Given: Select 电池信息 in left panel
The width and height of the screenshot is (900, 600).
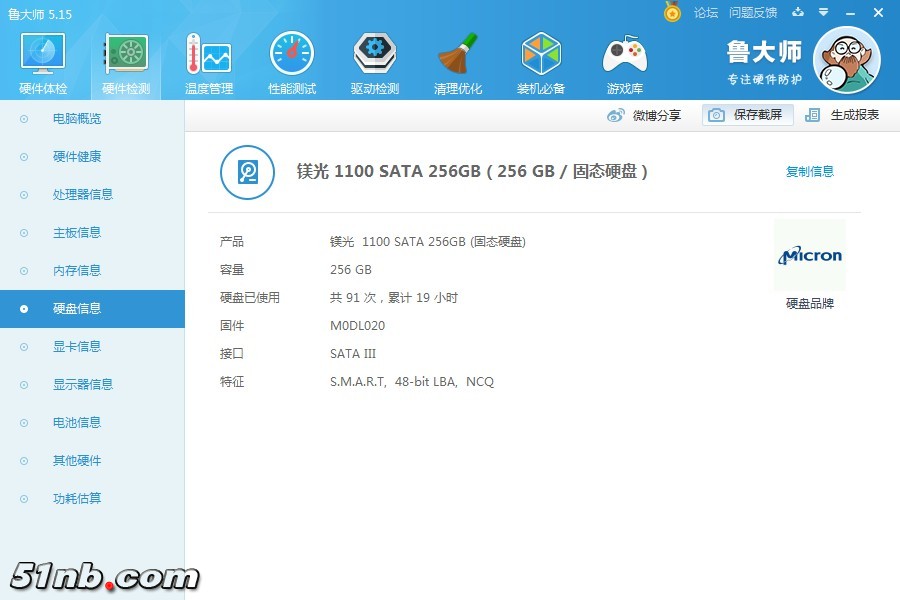Looking at the screenshot, I should [x=77, y=423].
